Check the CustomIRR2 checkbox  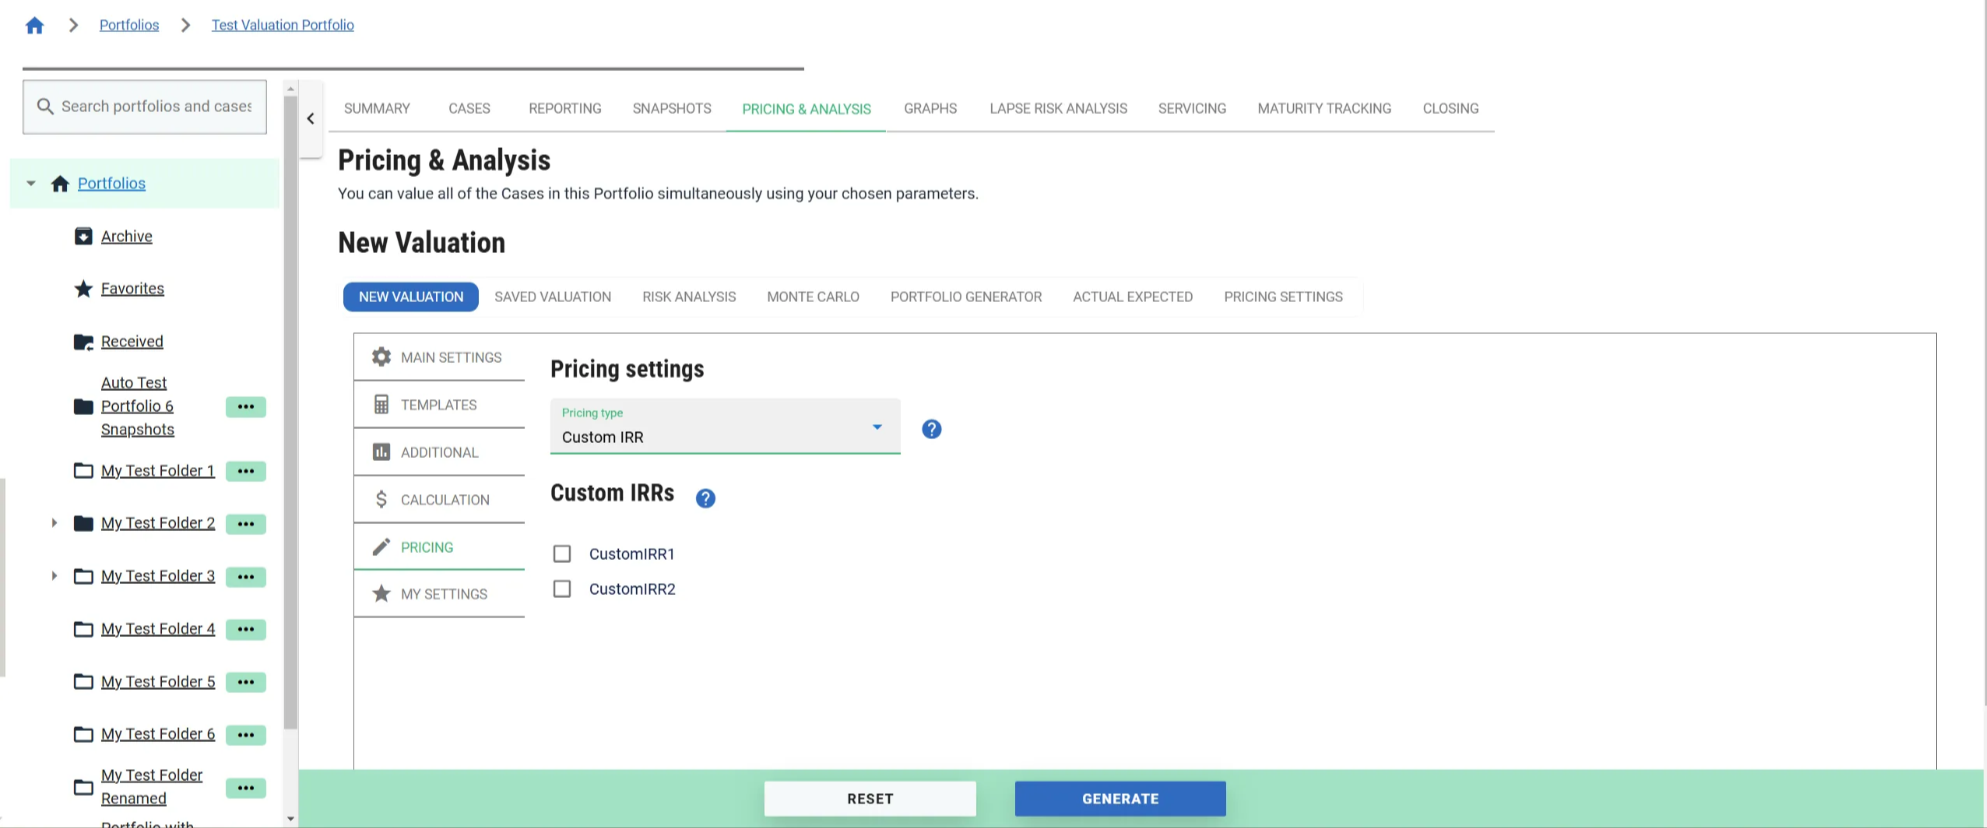pos(562,589)
